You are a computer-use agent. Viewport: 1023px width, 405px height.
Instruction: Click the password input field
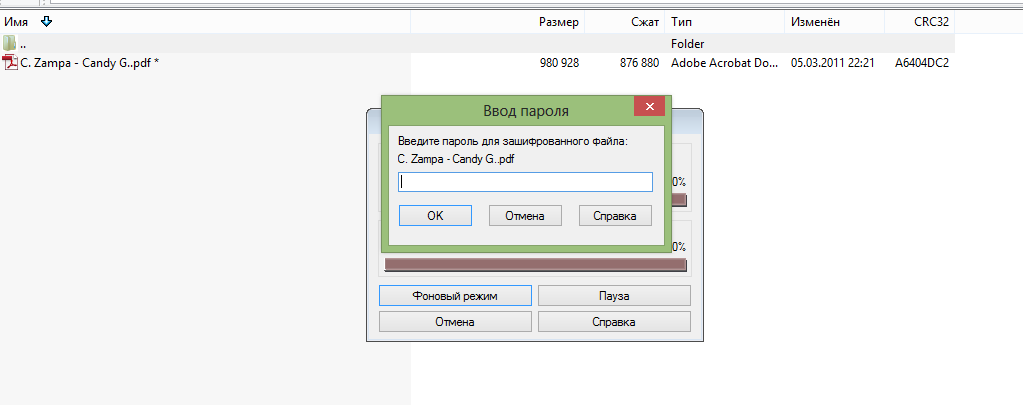[525, 182]
